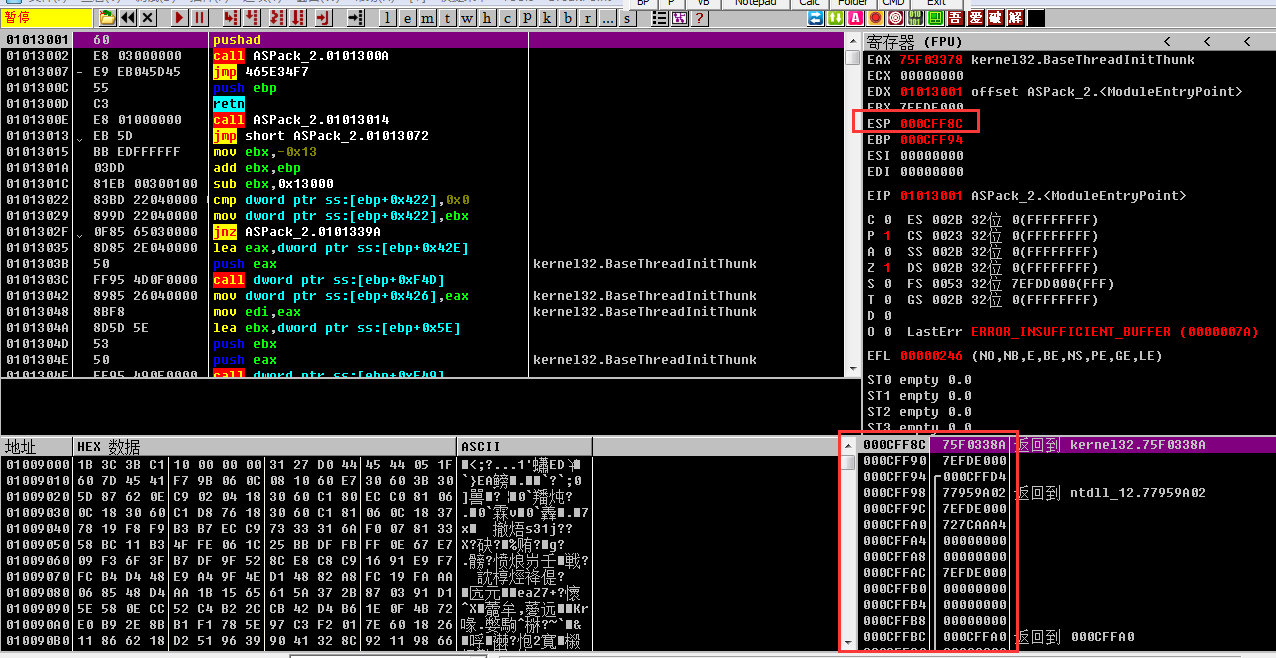This screenshot has width=1276, height=658.
Task: Click the last '<' arrow in registers header
Action: (1247, 41)
